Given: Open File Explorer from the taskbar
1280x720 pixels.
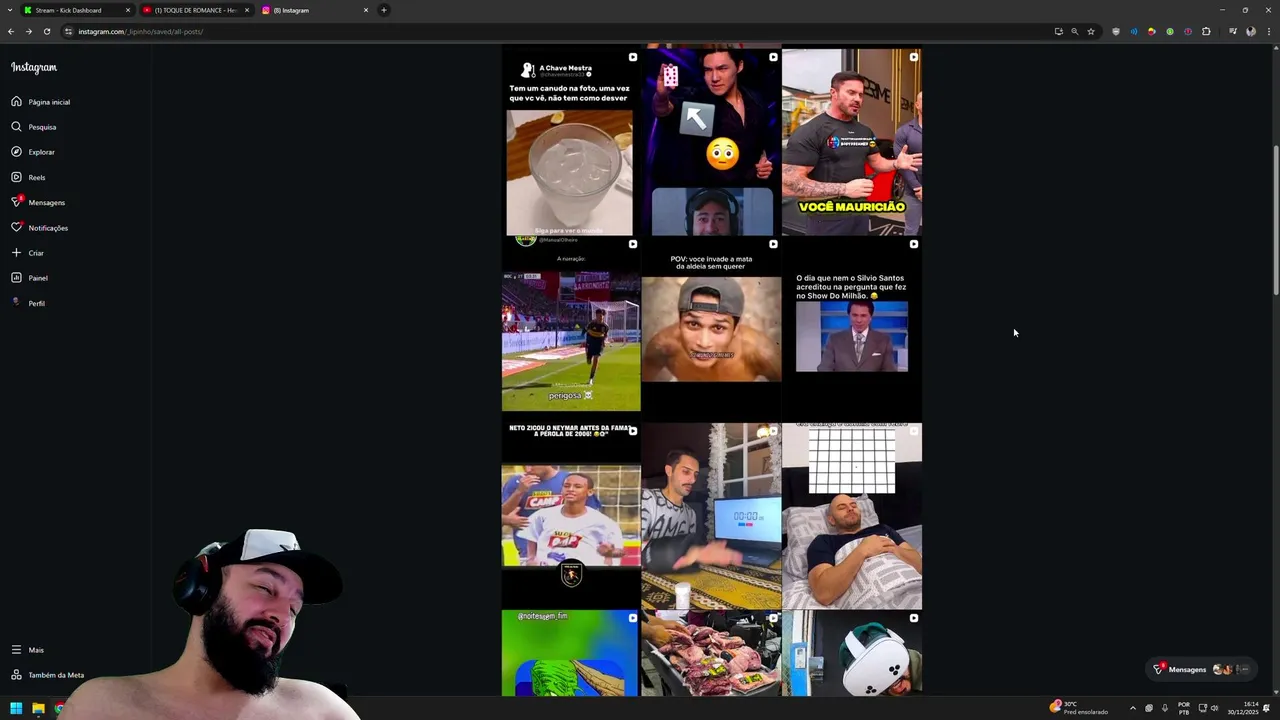Looking at the screenshot, I should click(38, 708).
